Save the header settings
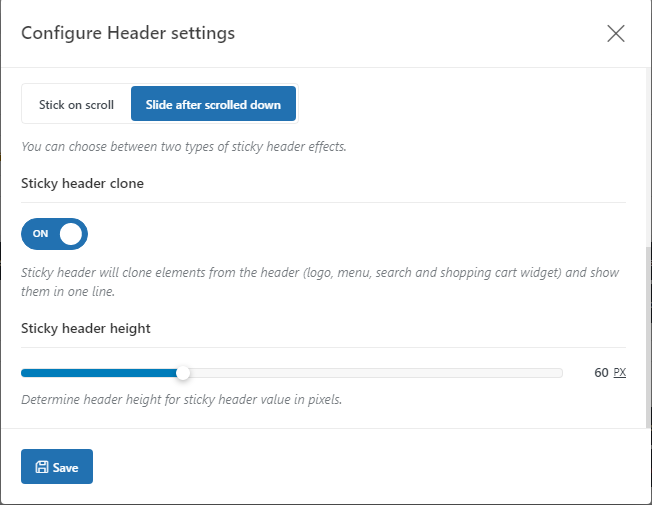Image resolution: width=652 pixels, height=505 pixels. [x=57, y=467]
